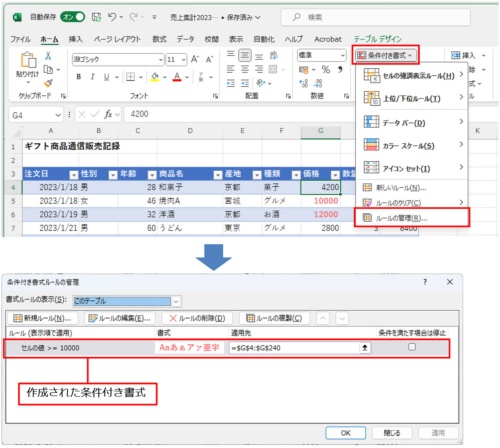500x448 pixels.
Task: Redo the last action
Action: (134, 17)
